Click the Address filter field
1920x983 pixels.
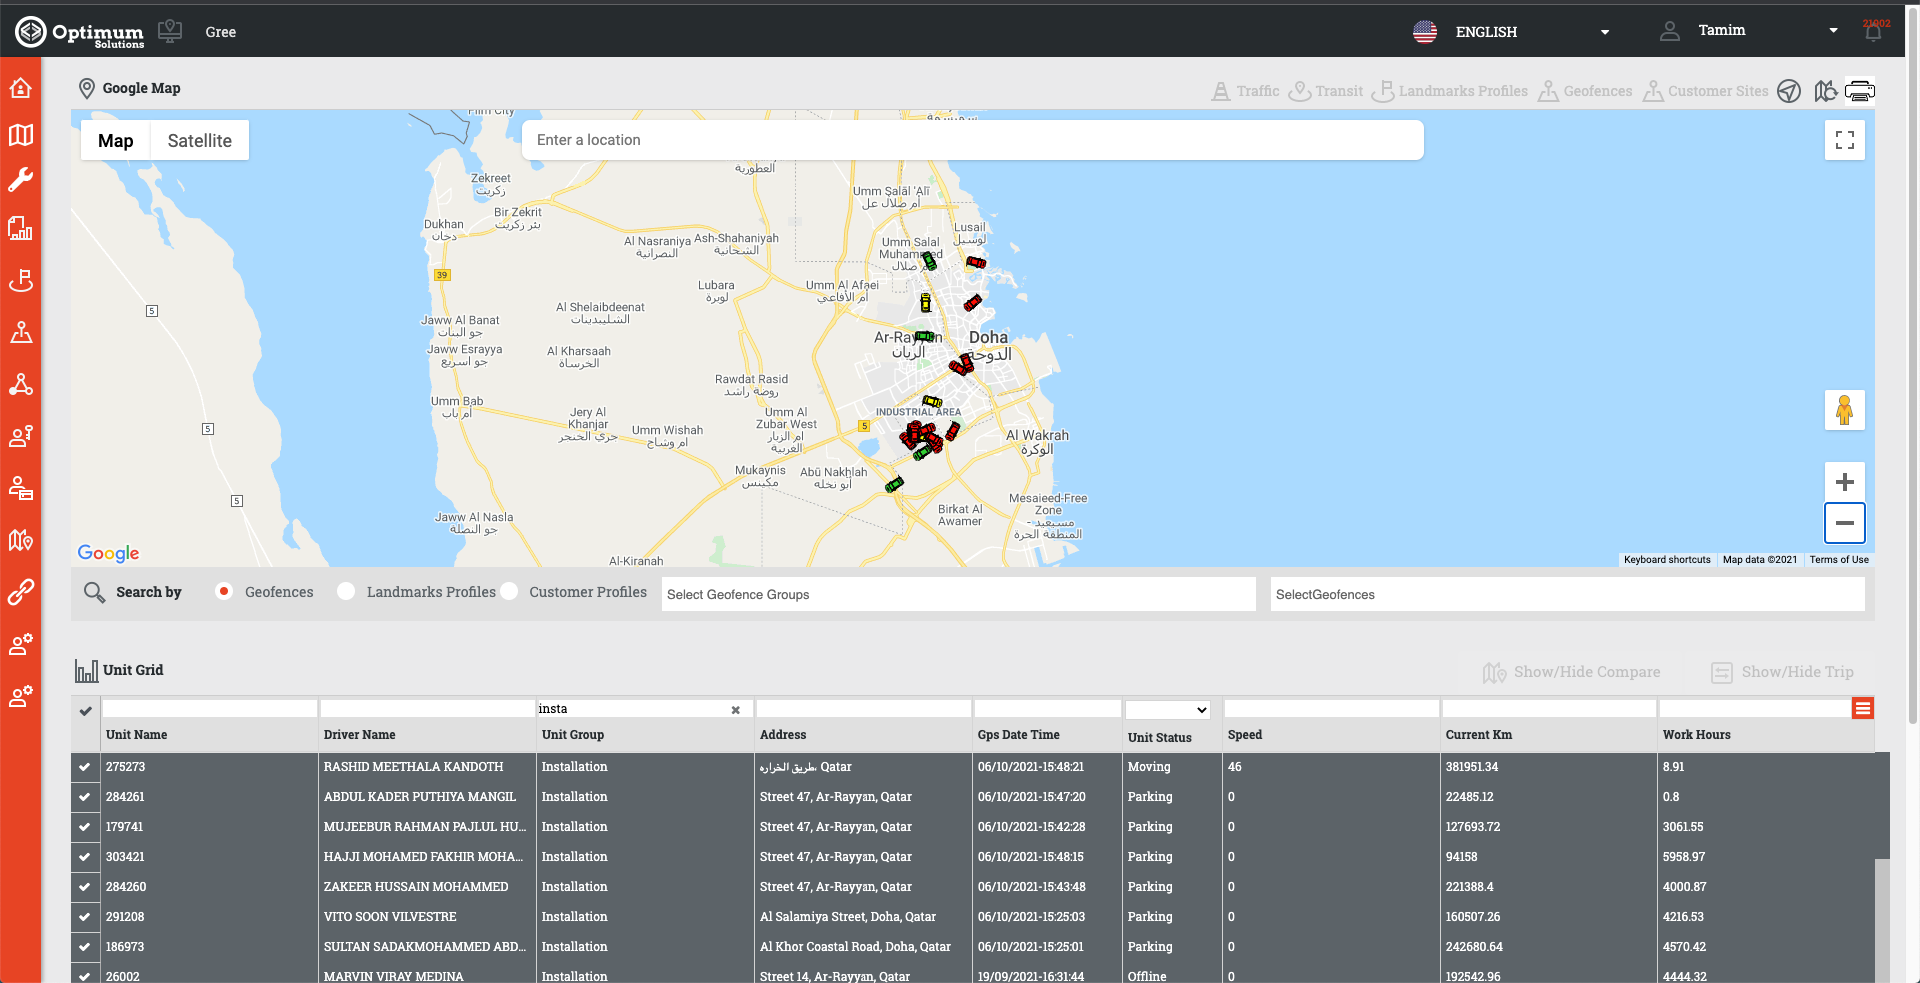tap(863, 709)
